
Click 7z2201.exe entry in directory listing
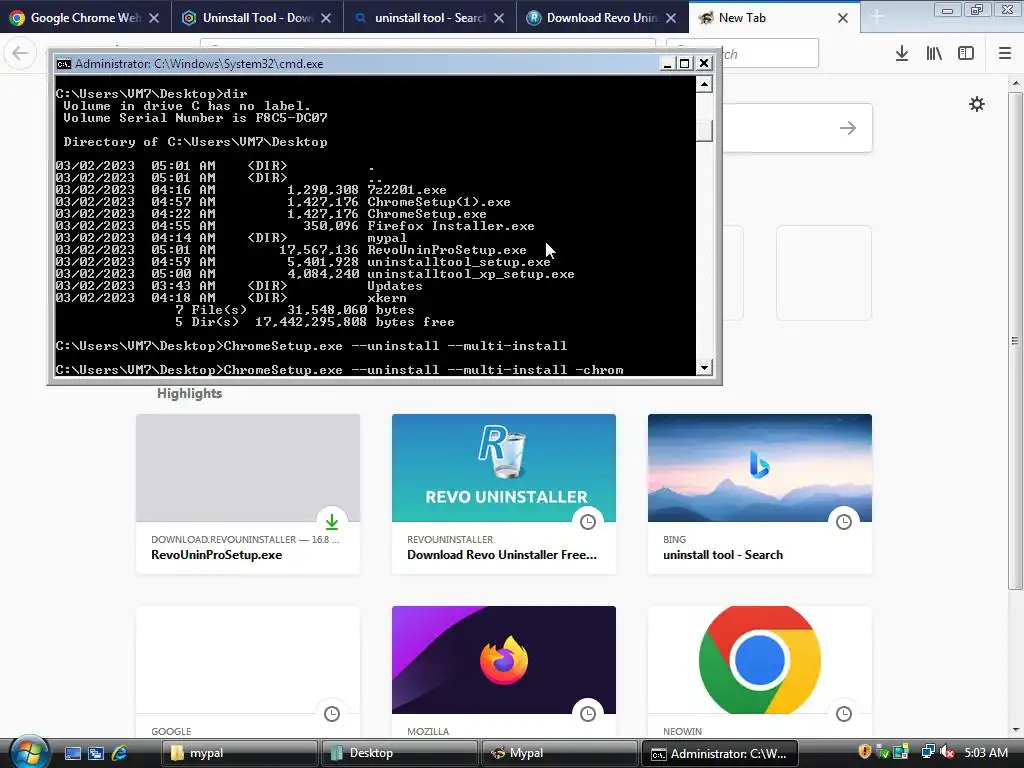point(407,190)
